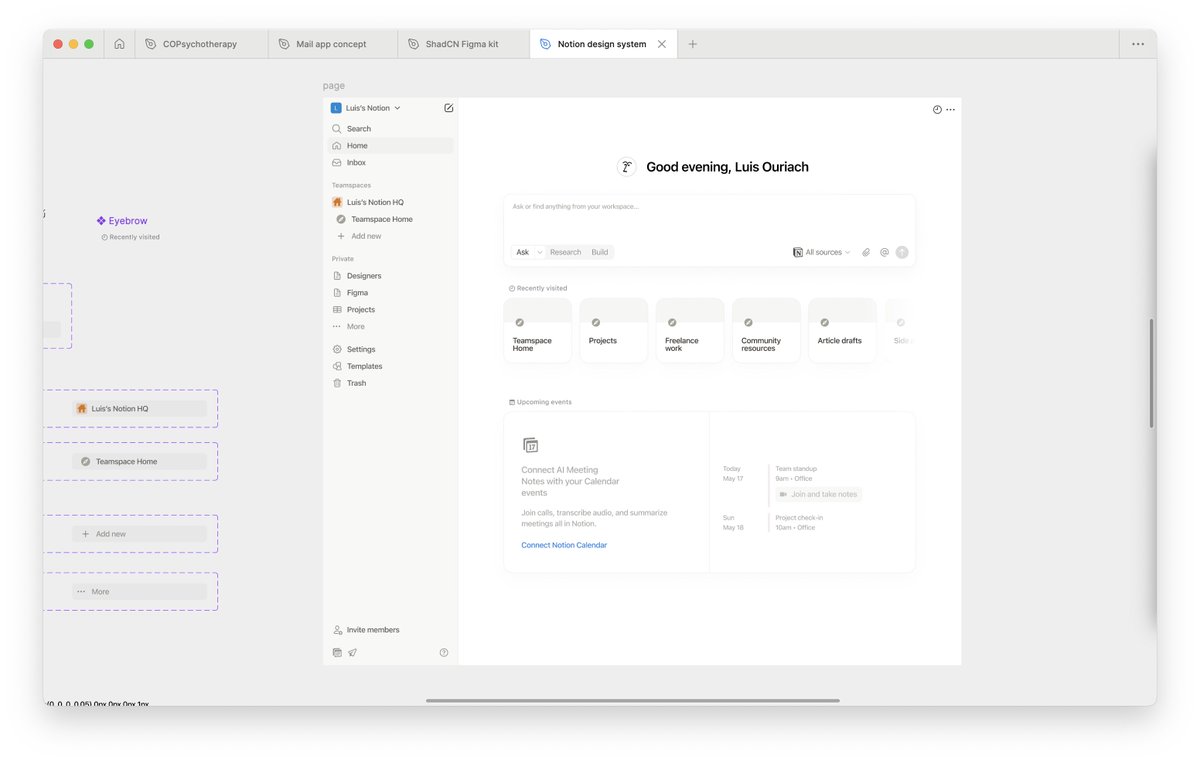Click the Settings gear icon in sidebar
Screen dimensions: 1200x763
[337, 349]
